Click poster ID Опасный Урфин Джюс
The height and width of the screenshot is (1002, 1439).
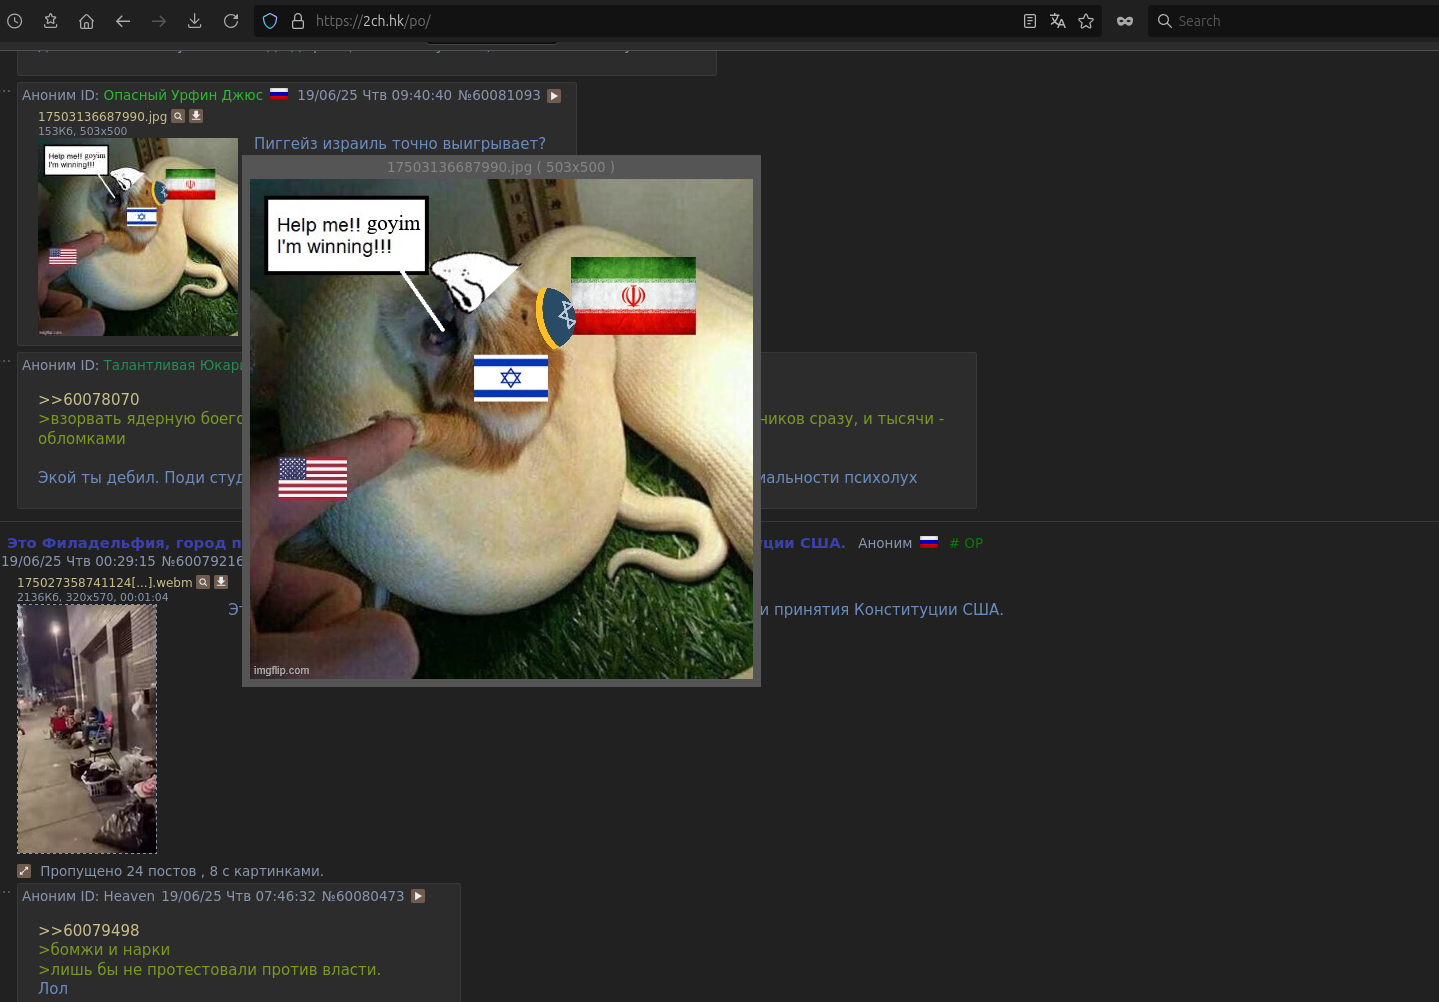click(x=183, y=95)
